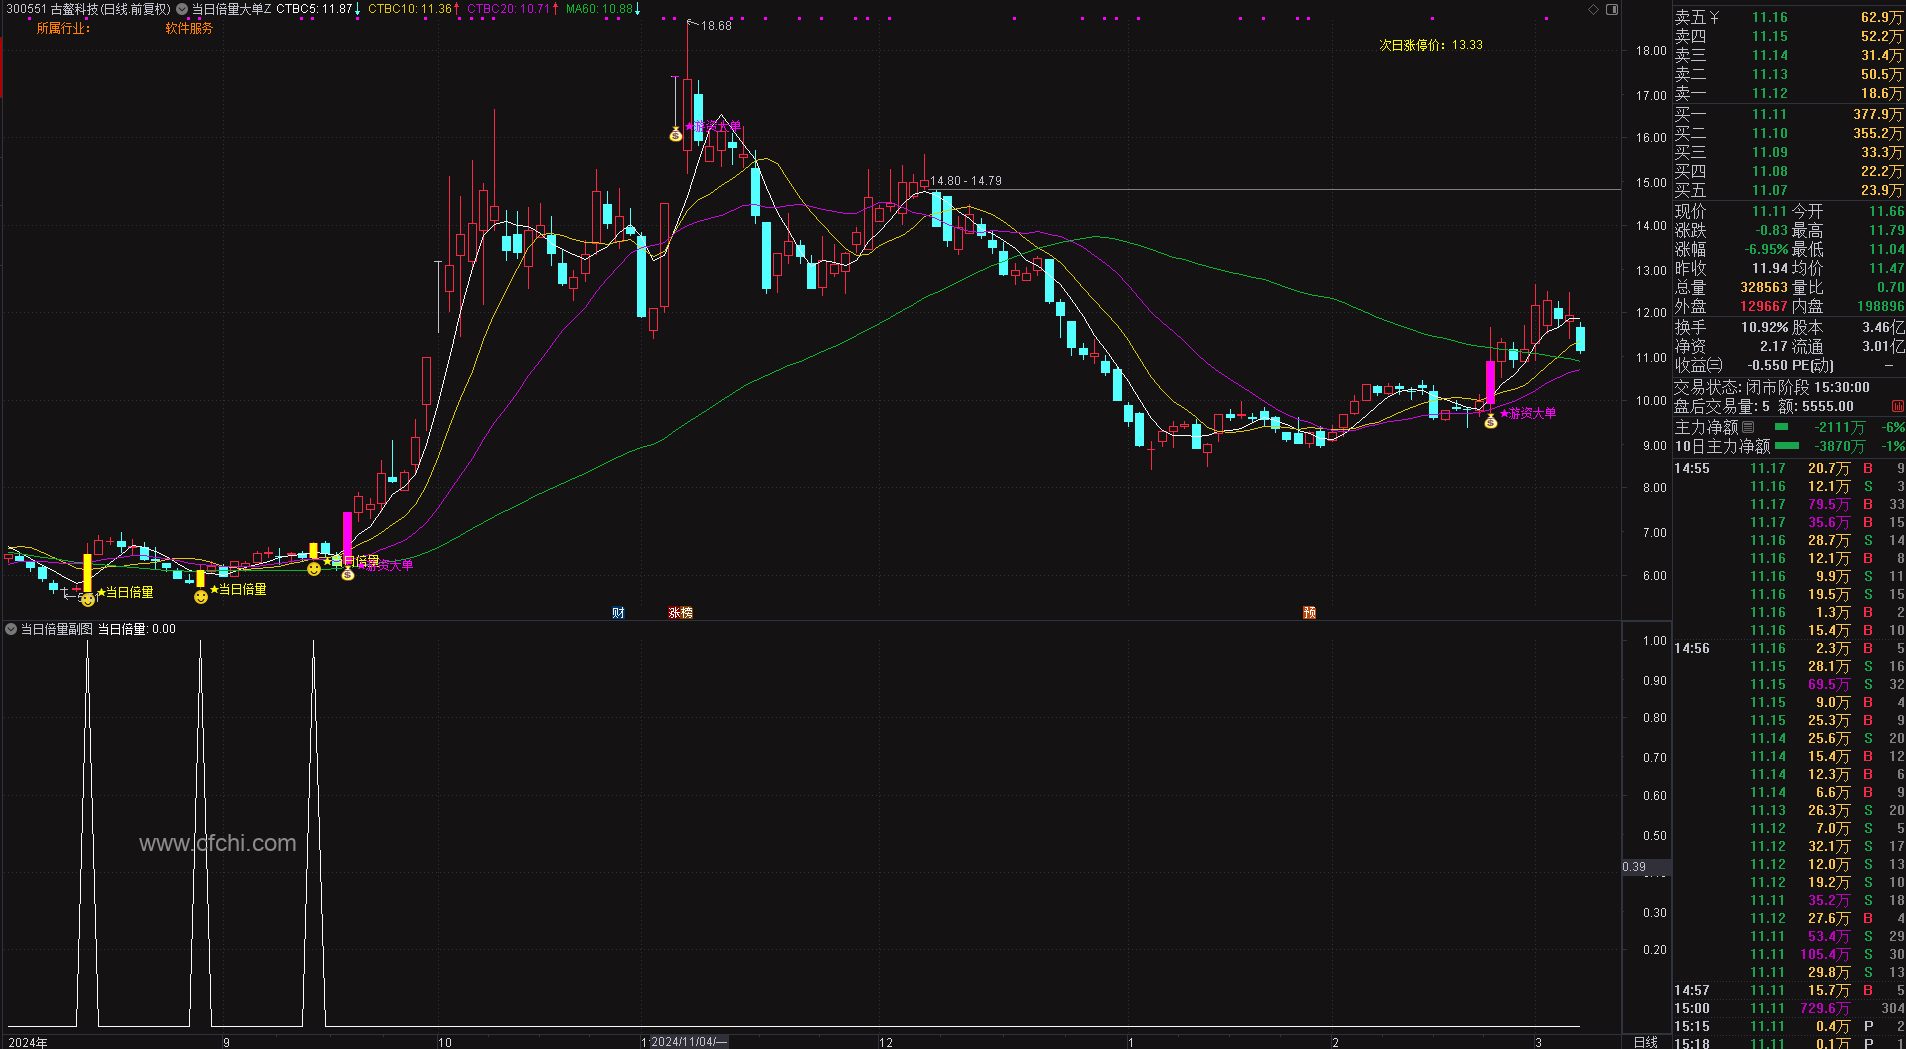Click the 换手 value 10.92%
This screenshot has height=1049, width=1906.
1764,327
